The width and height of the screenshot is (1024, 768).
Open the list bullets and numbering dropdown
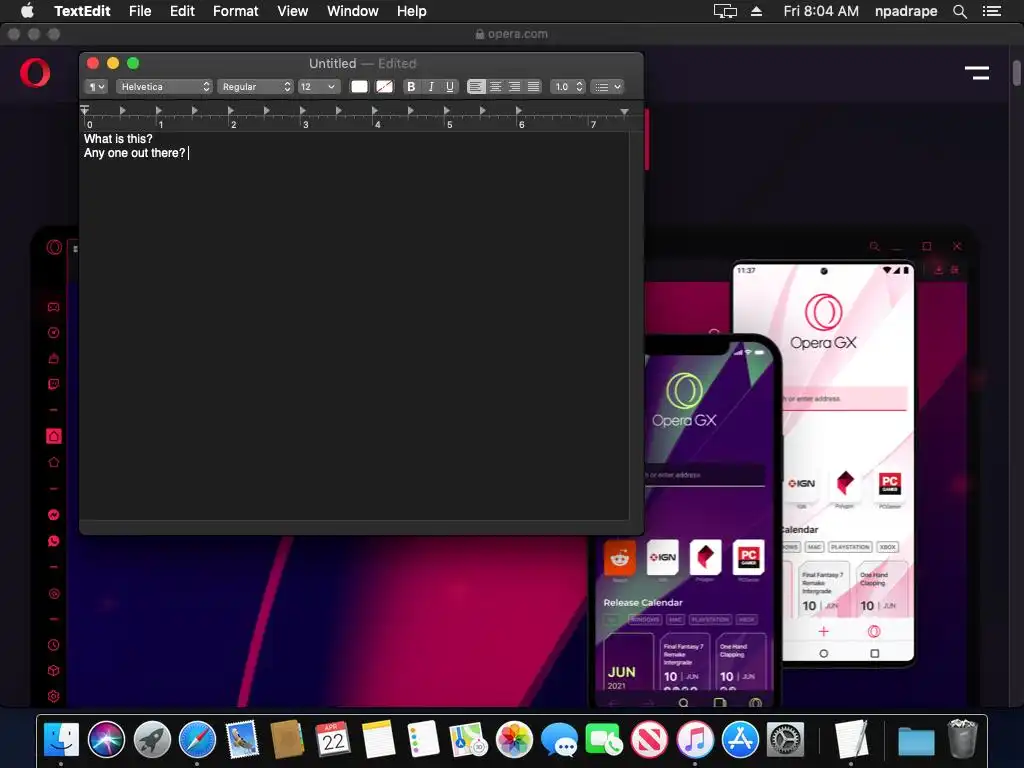(x=607, y=87)
